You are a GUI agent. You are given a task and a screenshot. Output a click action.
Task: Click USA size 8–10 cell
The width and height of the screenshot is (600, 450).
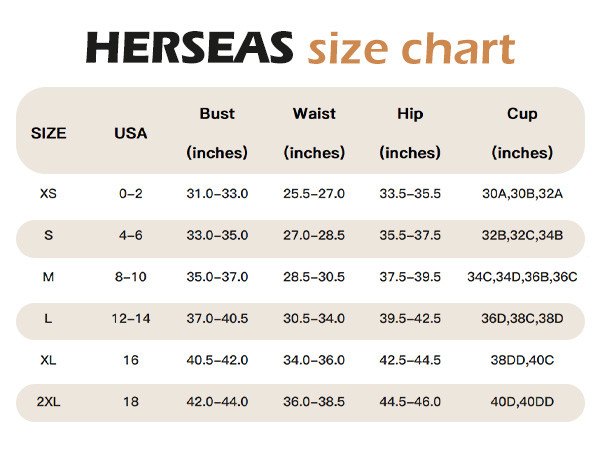pos(131,276)
